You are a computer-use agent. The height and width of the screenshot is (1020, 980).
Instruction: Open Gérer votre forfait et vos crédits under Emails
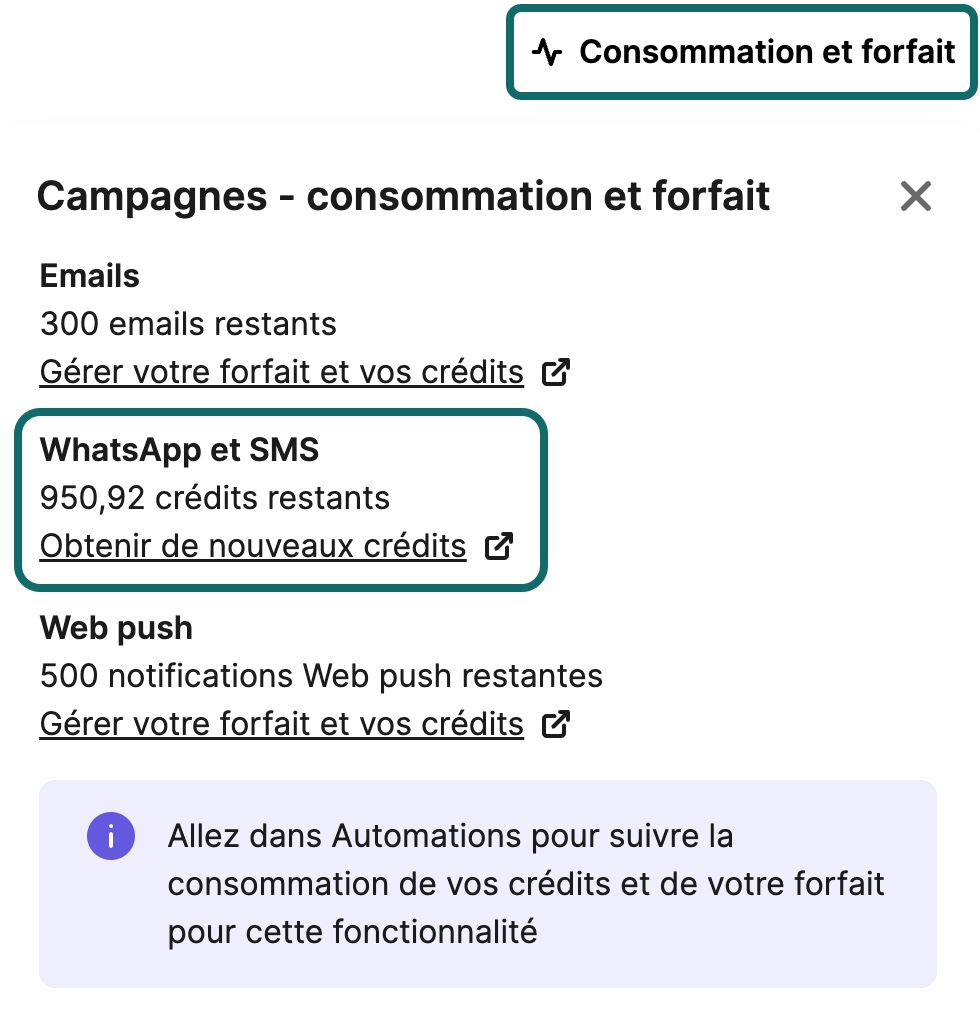tap(280, 371)
